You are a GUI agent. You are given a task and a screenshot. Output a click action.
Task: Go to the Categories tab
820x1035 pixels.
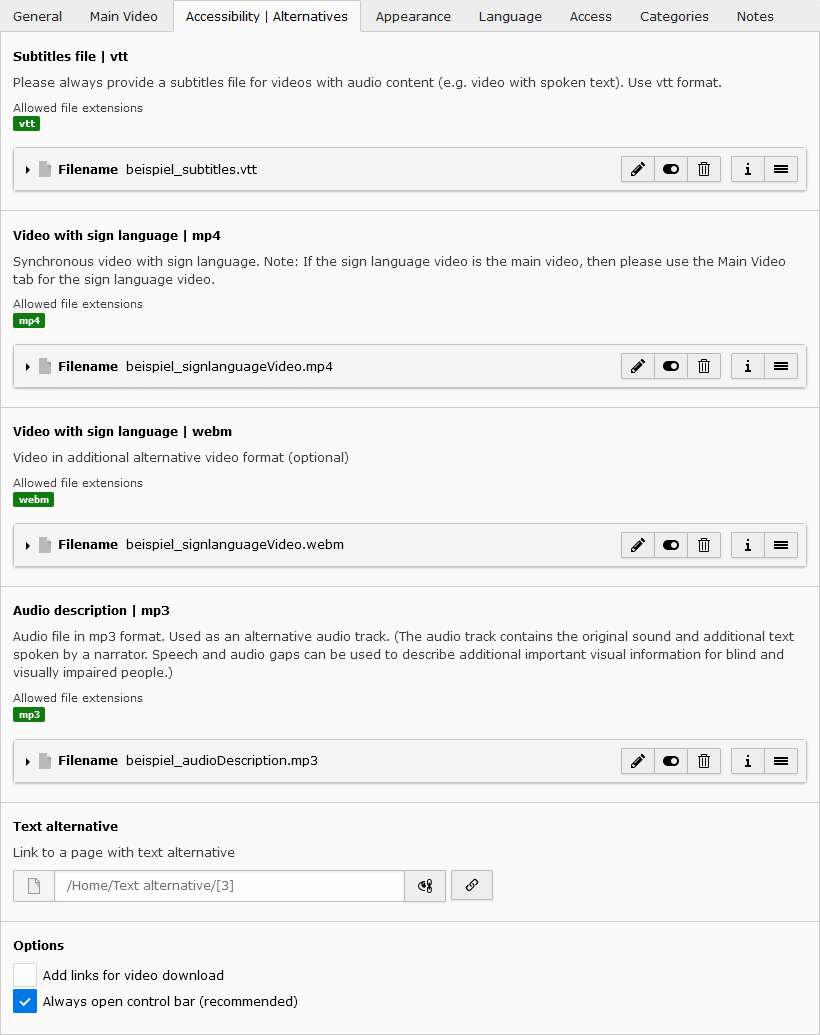tap(674, 17)
